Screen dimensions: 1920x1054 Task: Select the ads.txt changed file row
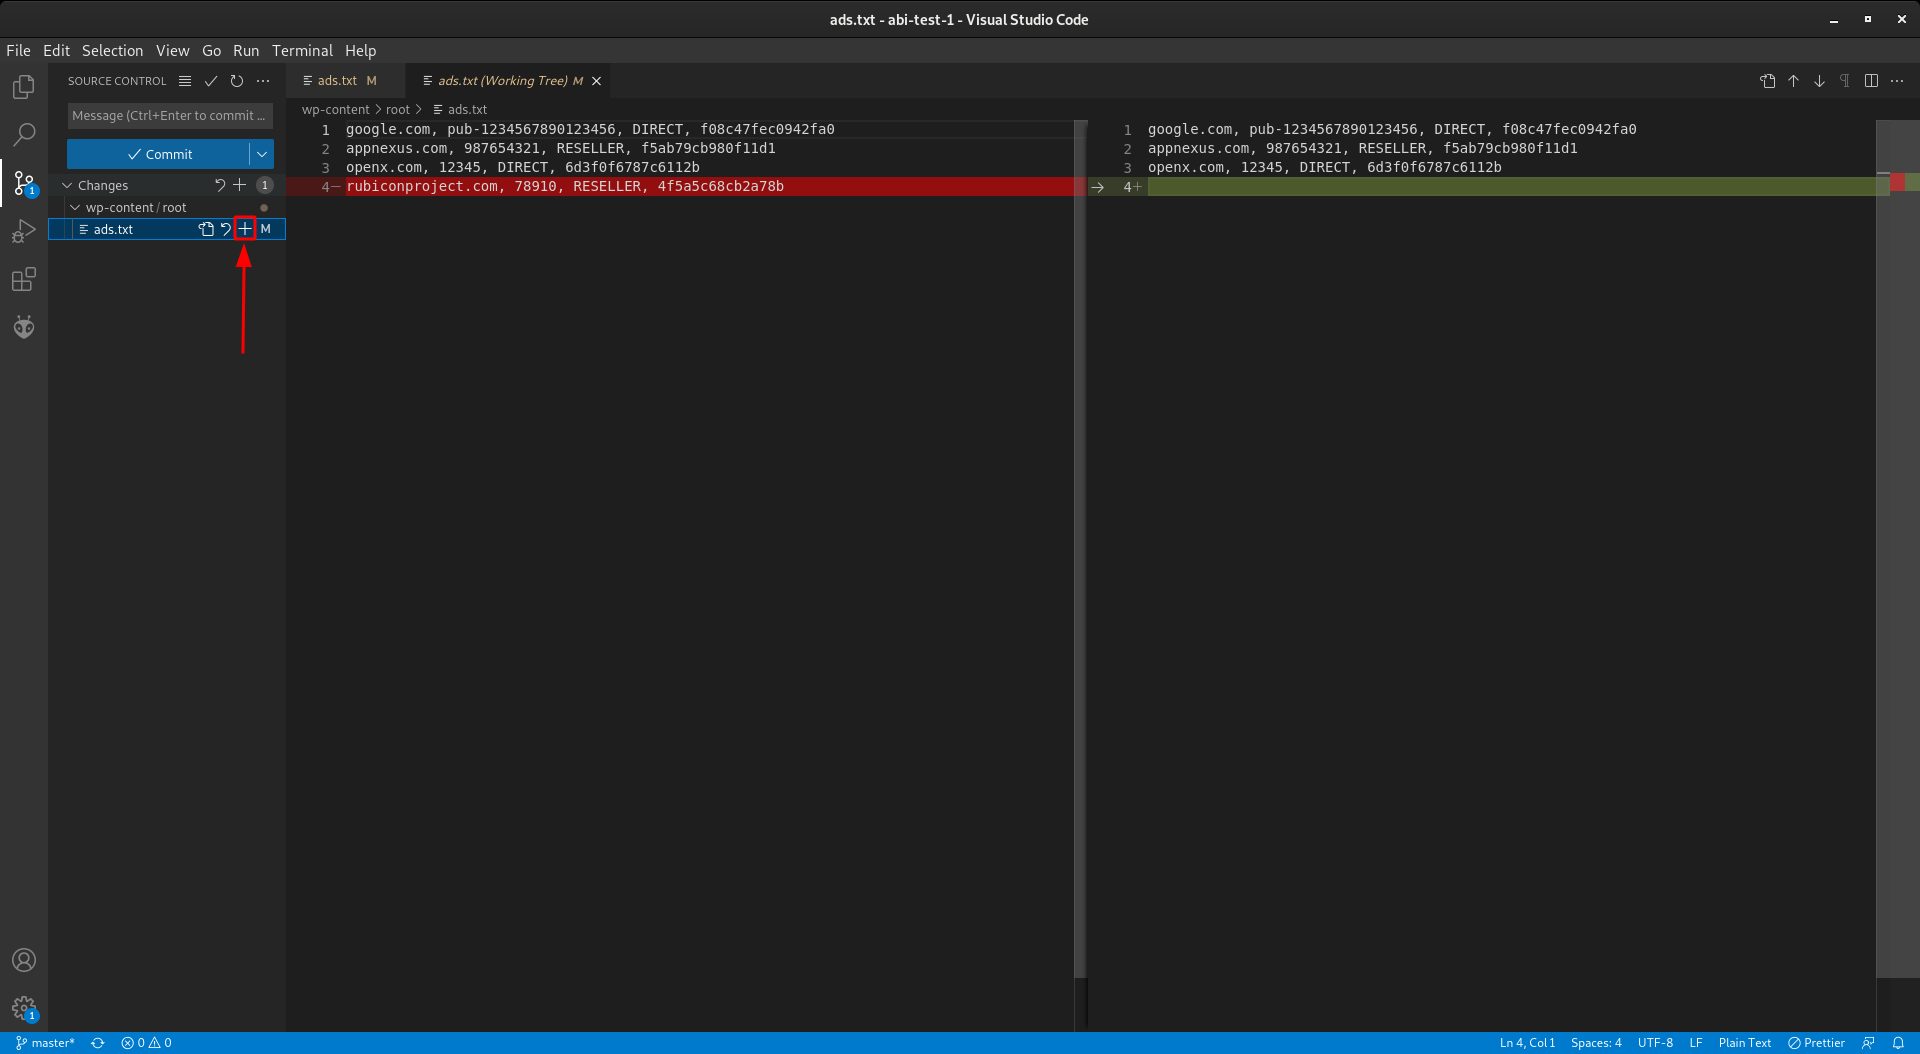click(167, 229)
